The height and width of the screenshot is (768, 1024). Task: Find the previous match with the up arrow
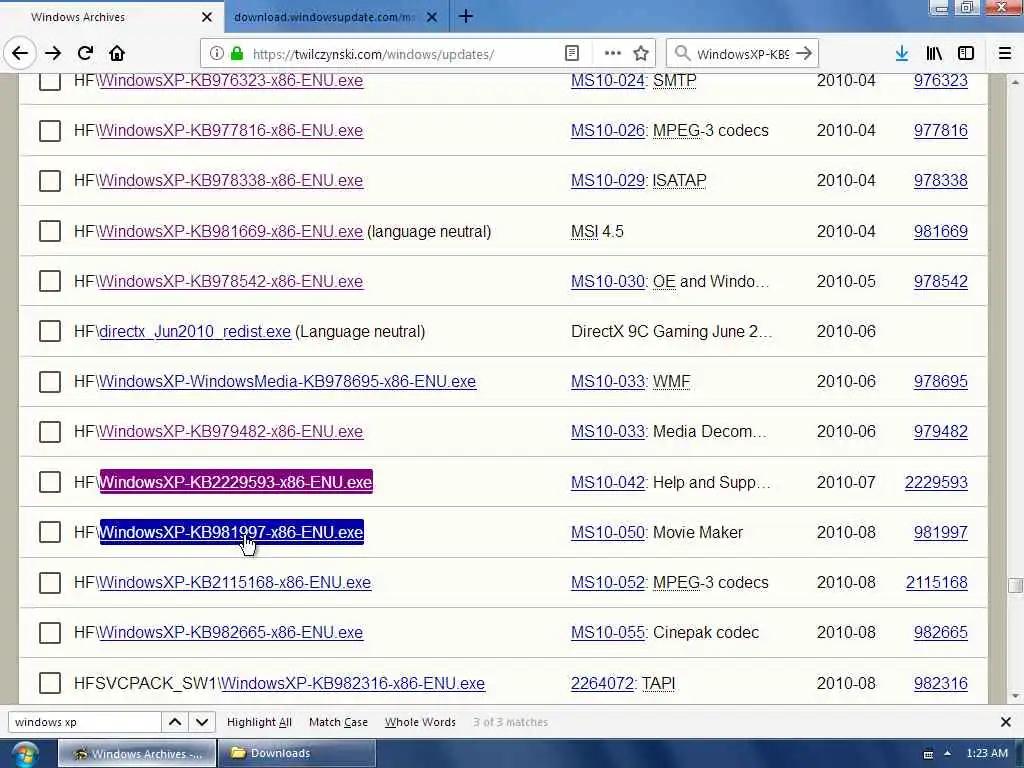click(x=175, y=722)
